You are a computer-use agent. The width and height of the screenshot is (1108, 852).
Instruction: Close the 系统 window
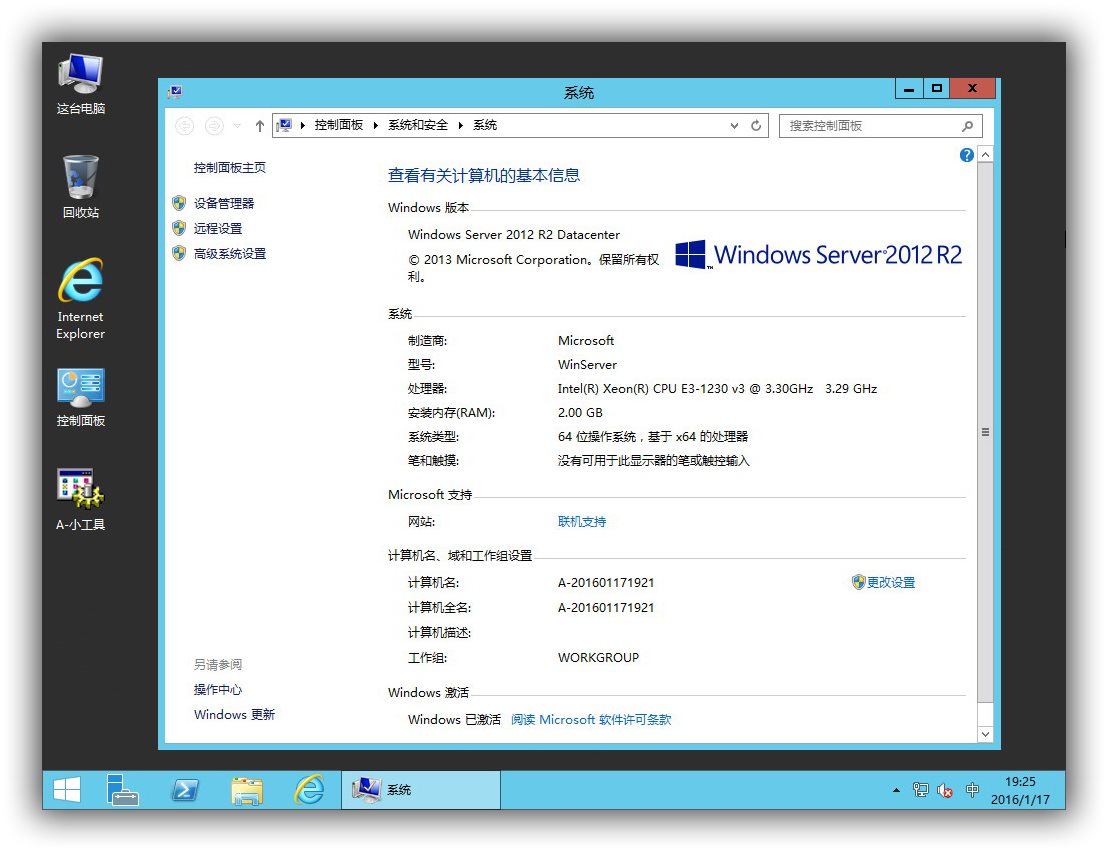pos(972,89)
